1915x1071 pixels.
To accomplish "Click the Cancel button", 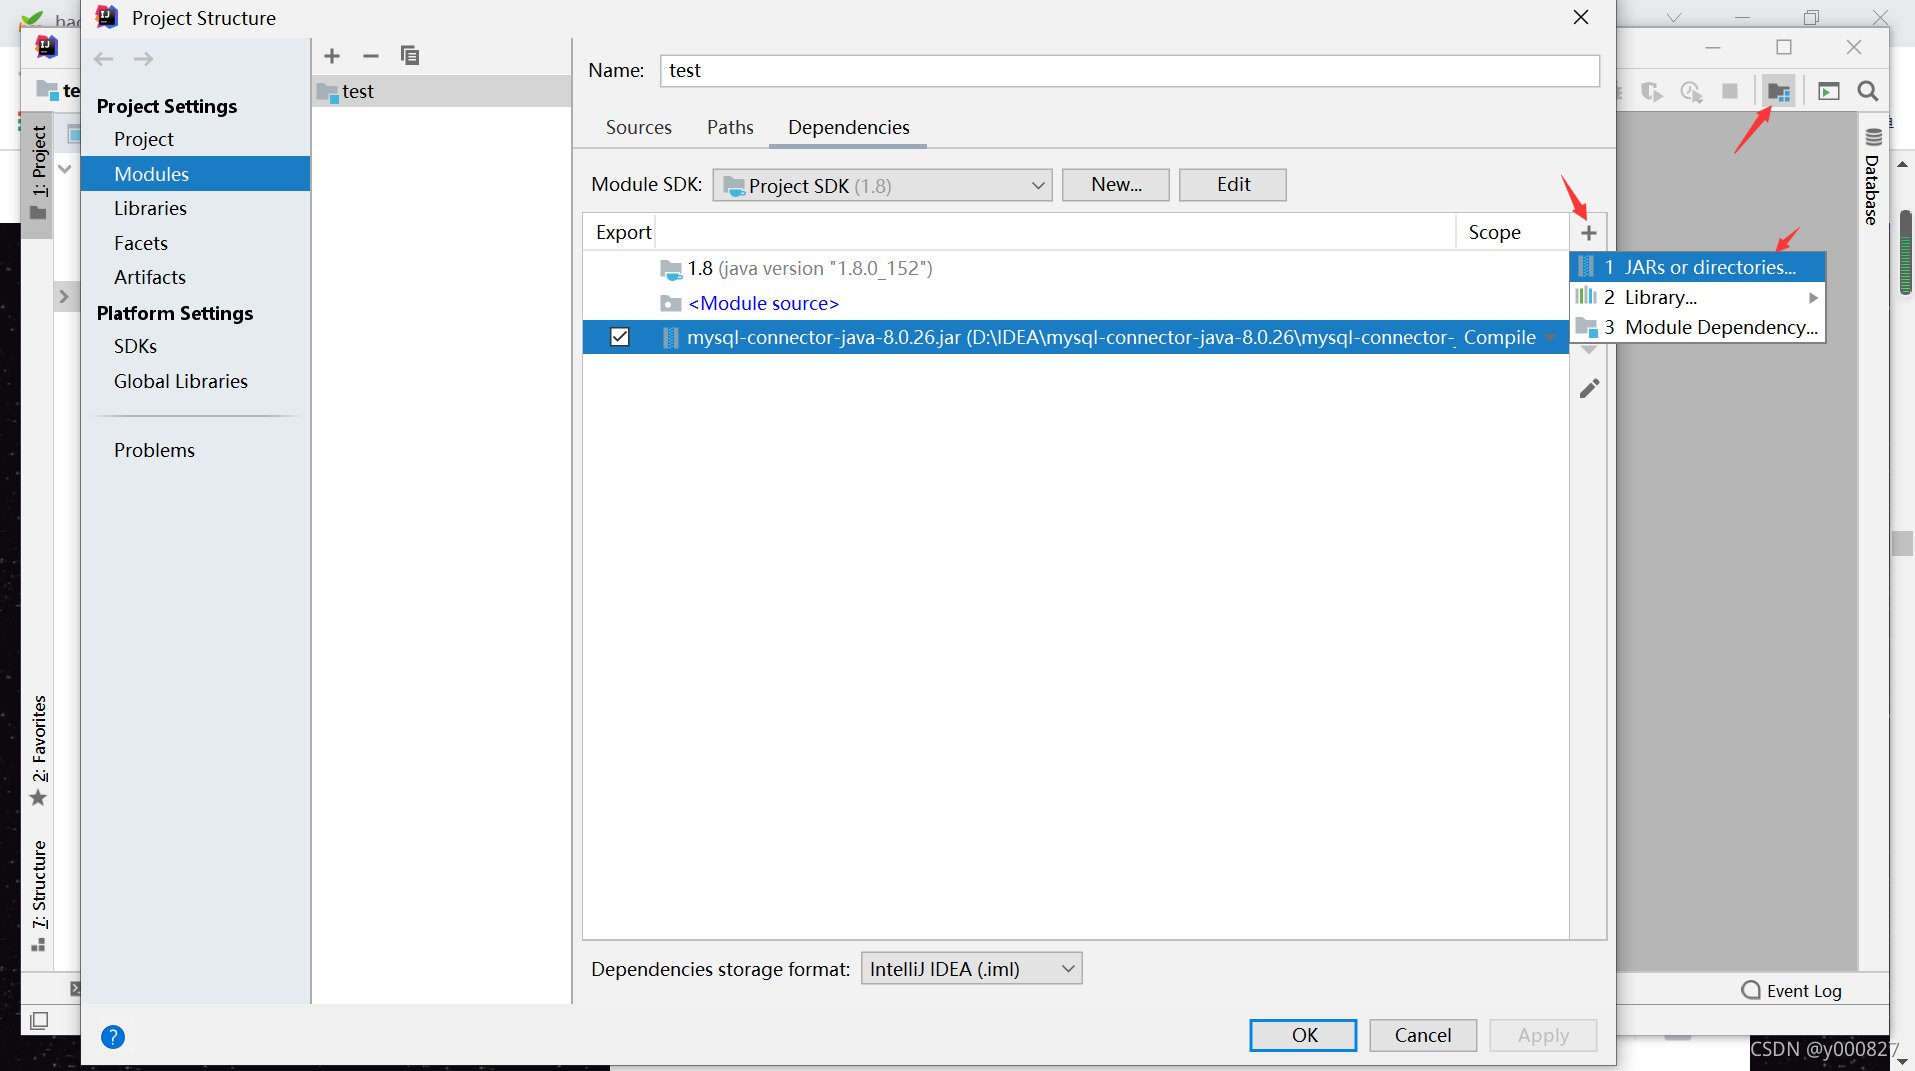I will (1423, 1036).
